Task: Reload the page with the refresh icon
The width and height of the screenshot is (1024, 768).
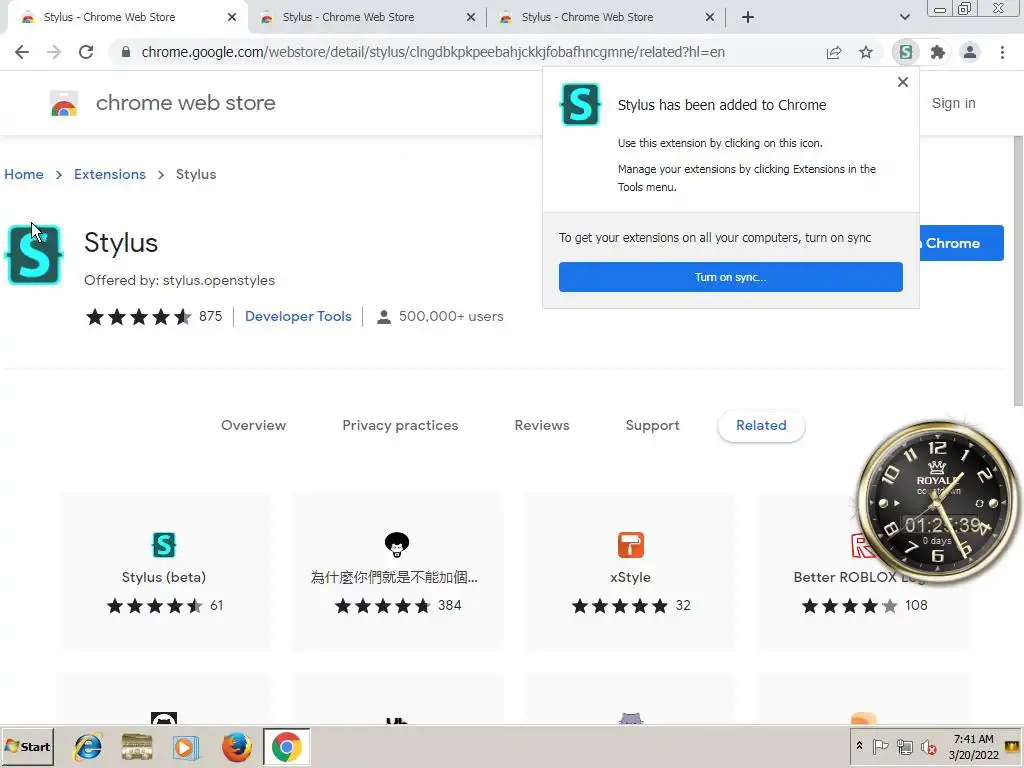Action: pos(86,52)
